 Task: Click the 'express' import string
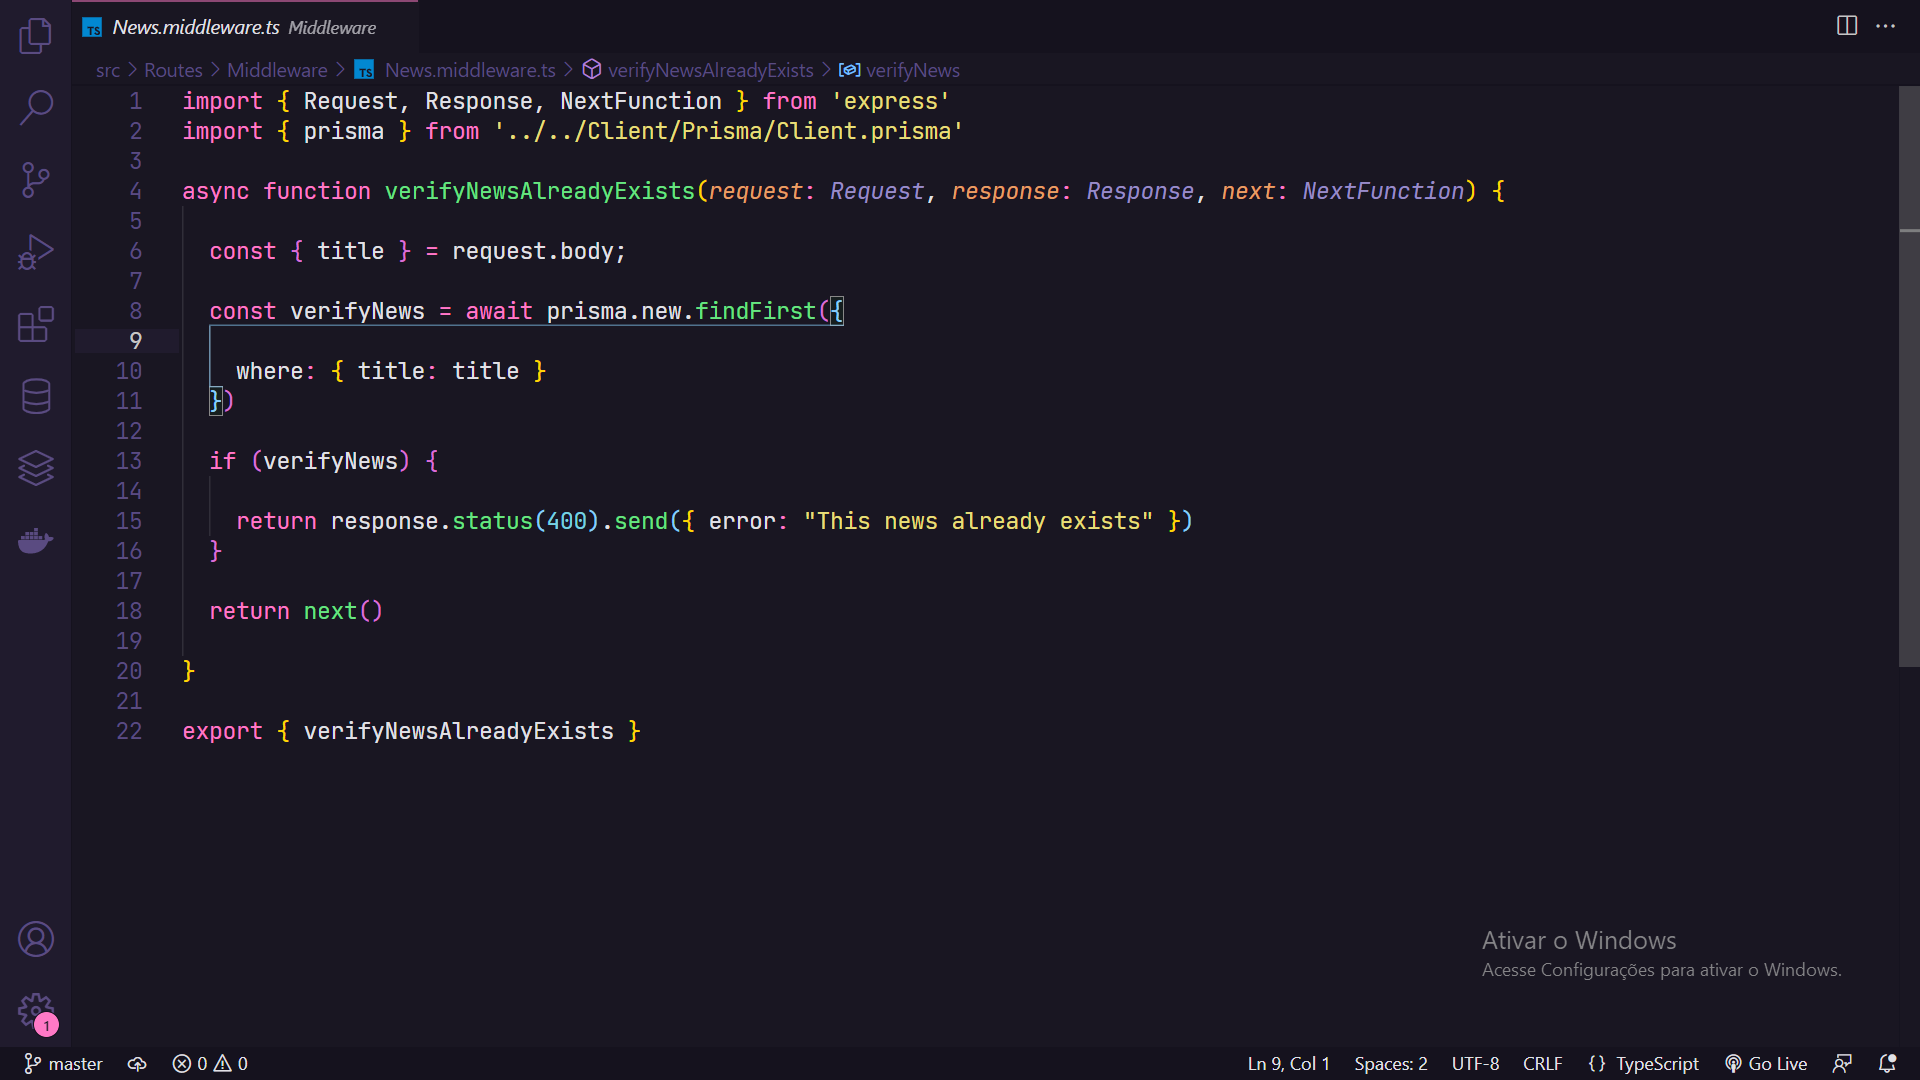pos(890,101)
